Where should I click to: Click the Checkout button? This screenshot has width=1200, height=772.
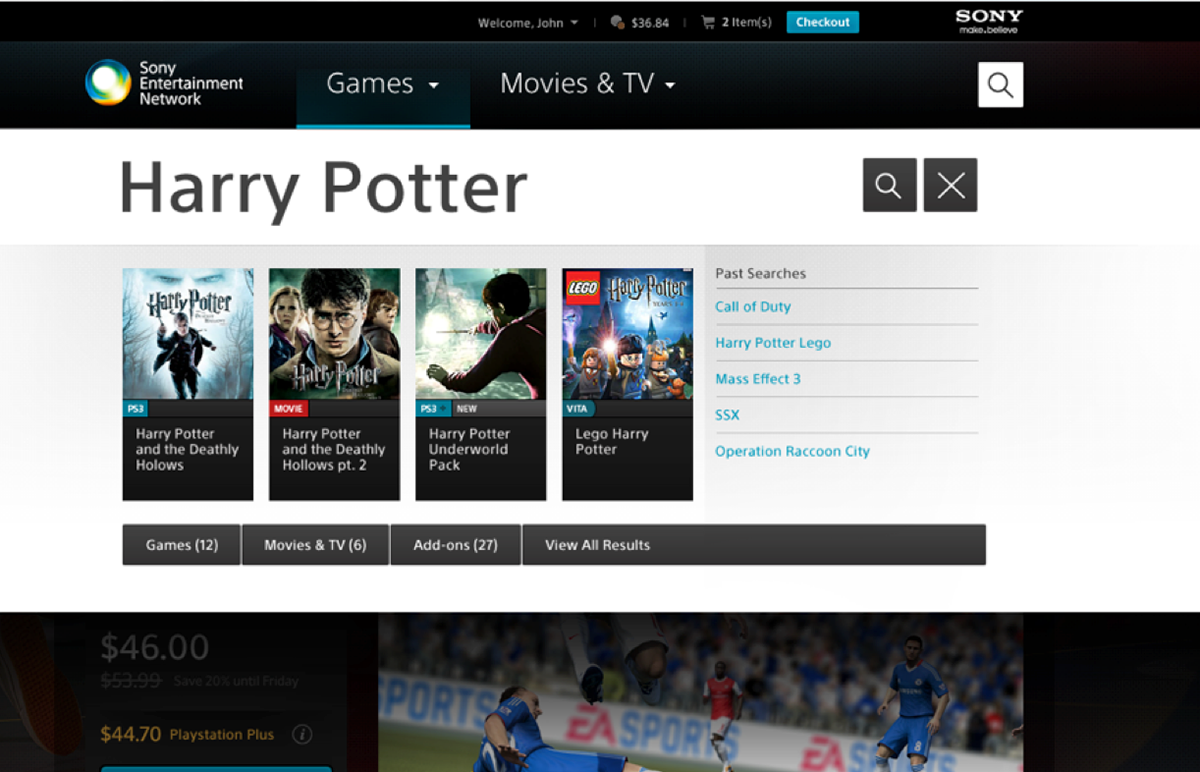click(823, 22)
